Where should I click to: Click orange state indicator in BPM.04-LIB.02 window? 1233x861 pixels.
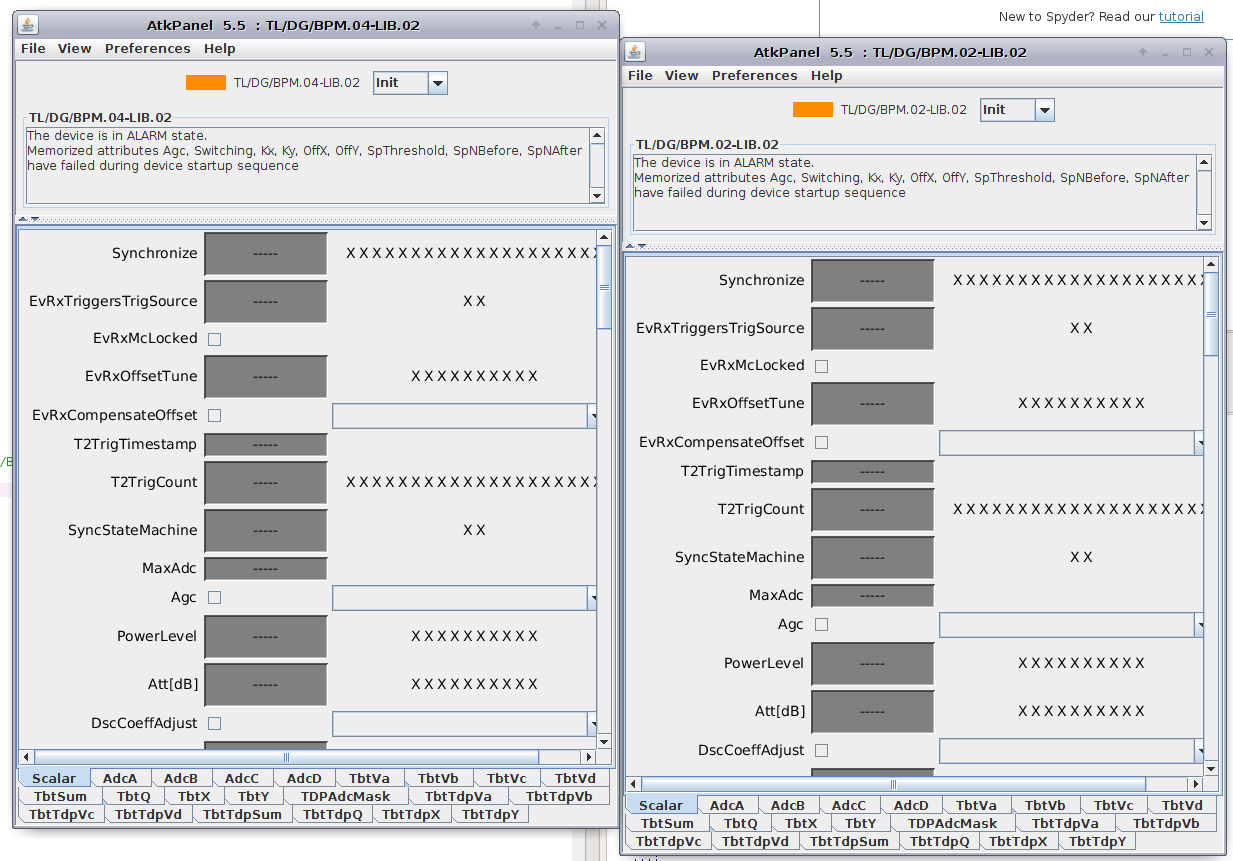205,83
